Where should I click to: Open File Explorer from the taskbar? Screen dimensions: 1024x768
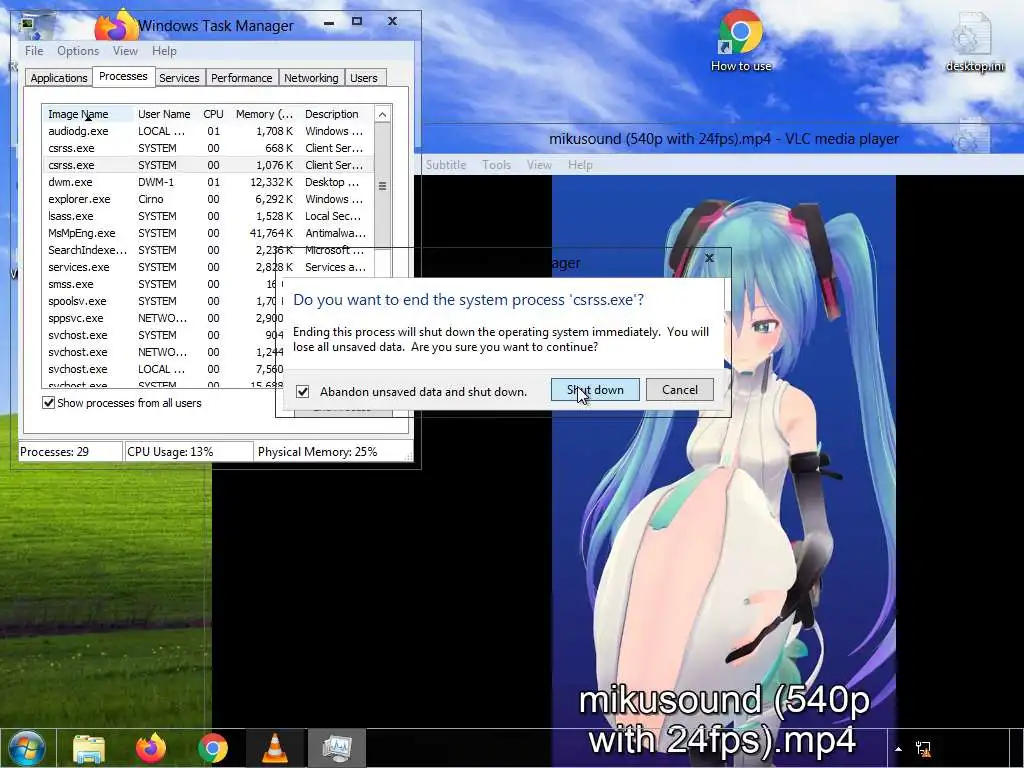point(89,748)
